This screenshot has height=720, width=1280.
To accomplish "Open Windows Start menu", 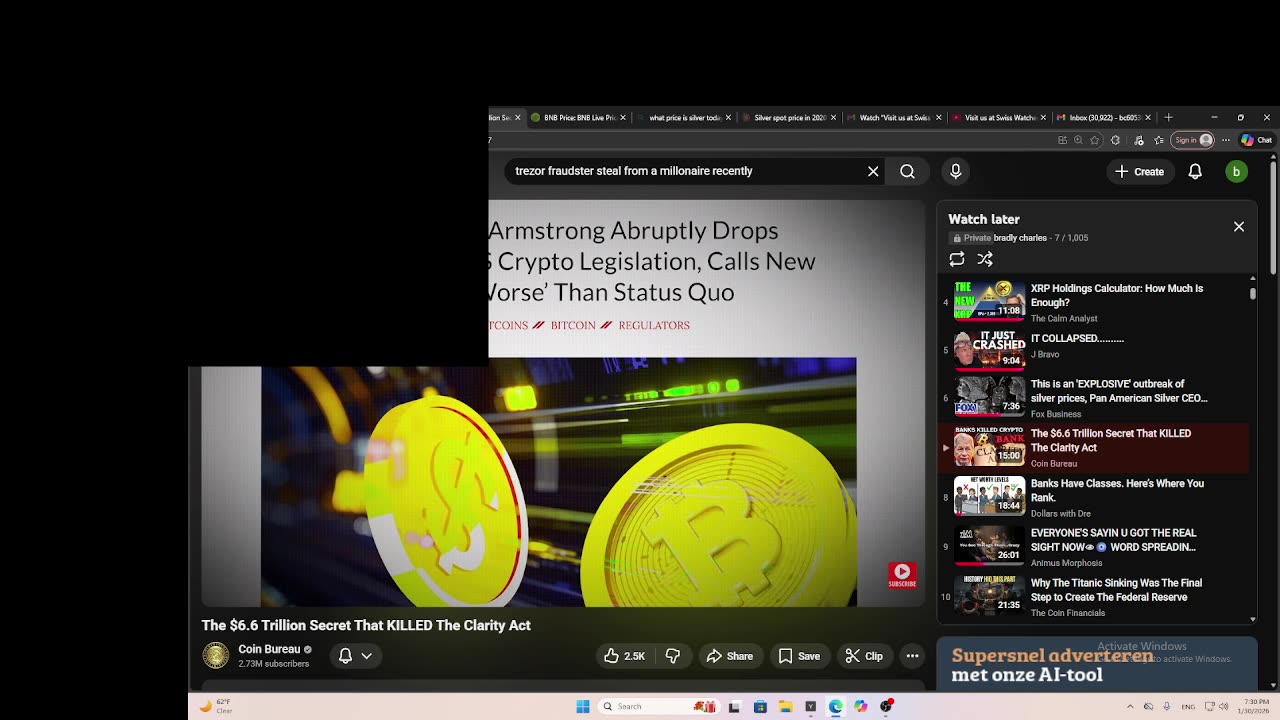I will click(583, 706).
